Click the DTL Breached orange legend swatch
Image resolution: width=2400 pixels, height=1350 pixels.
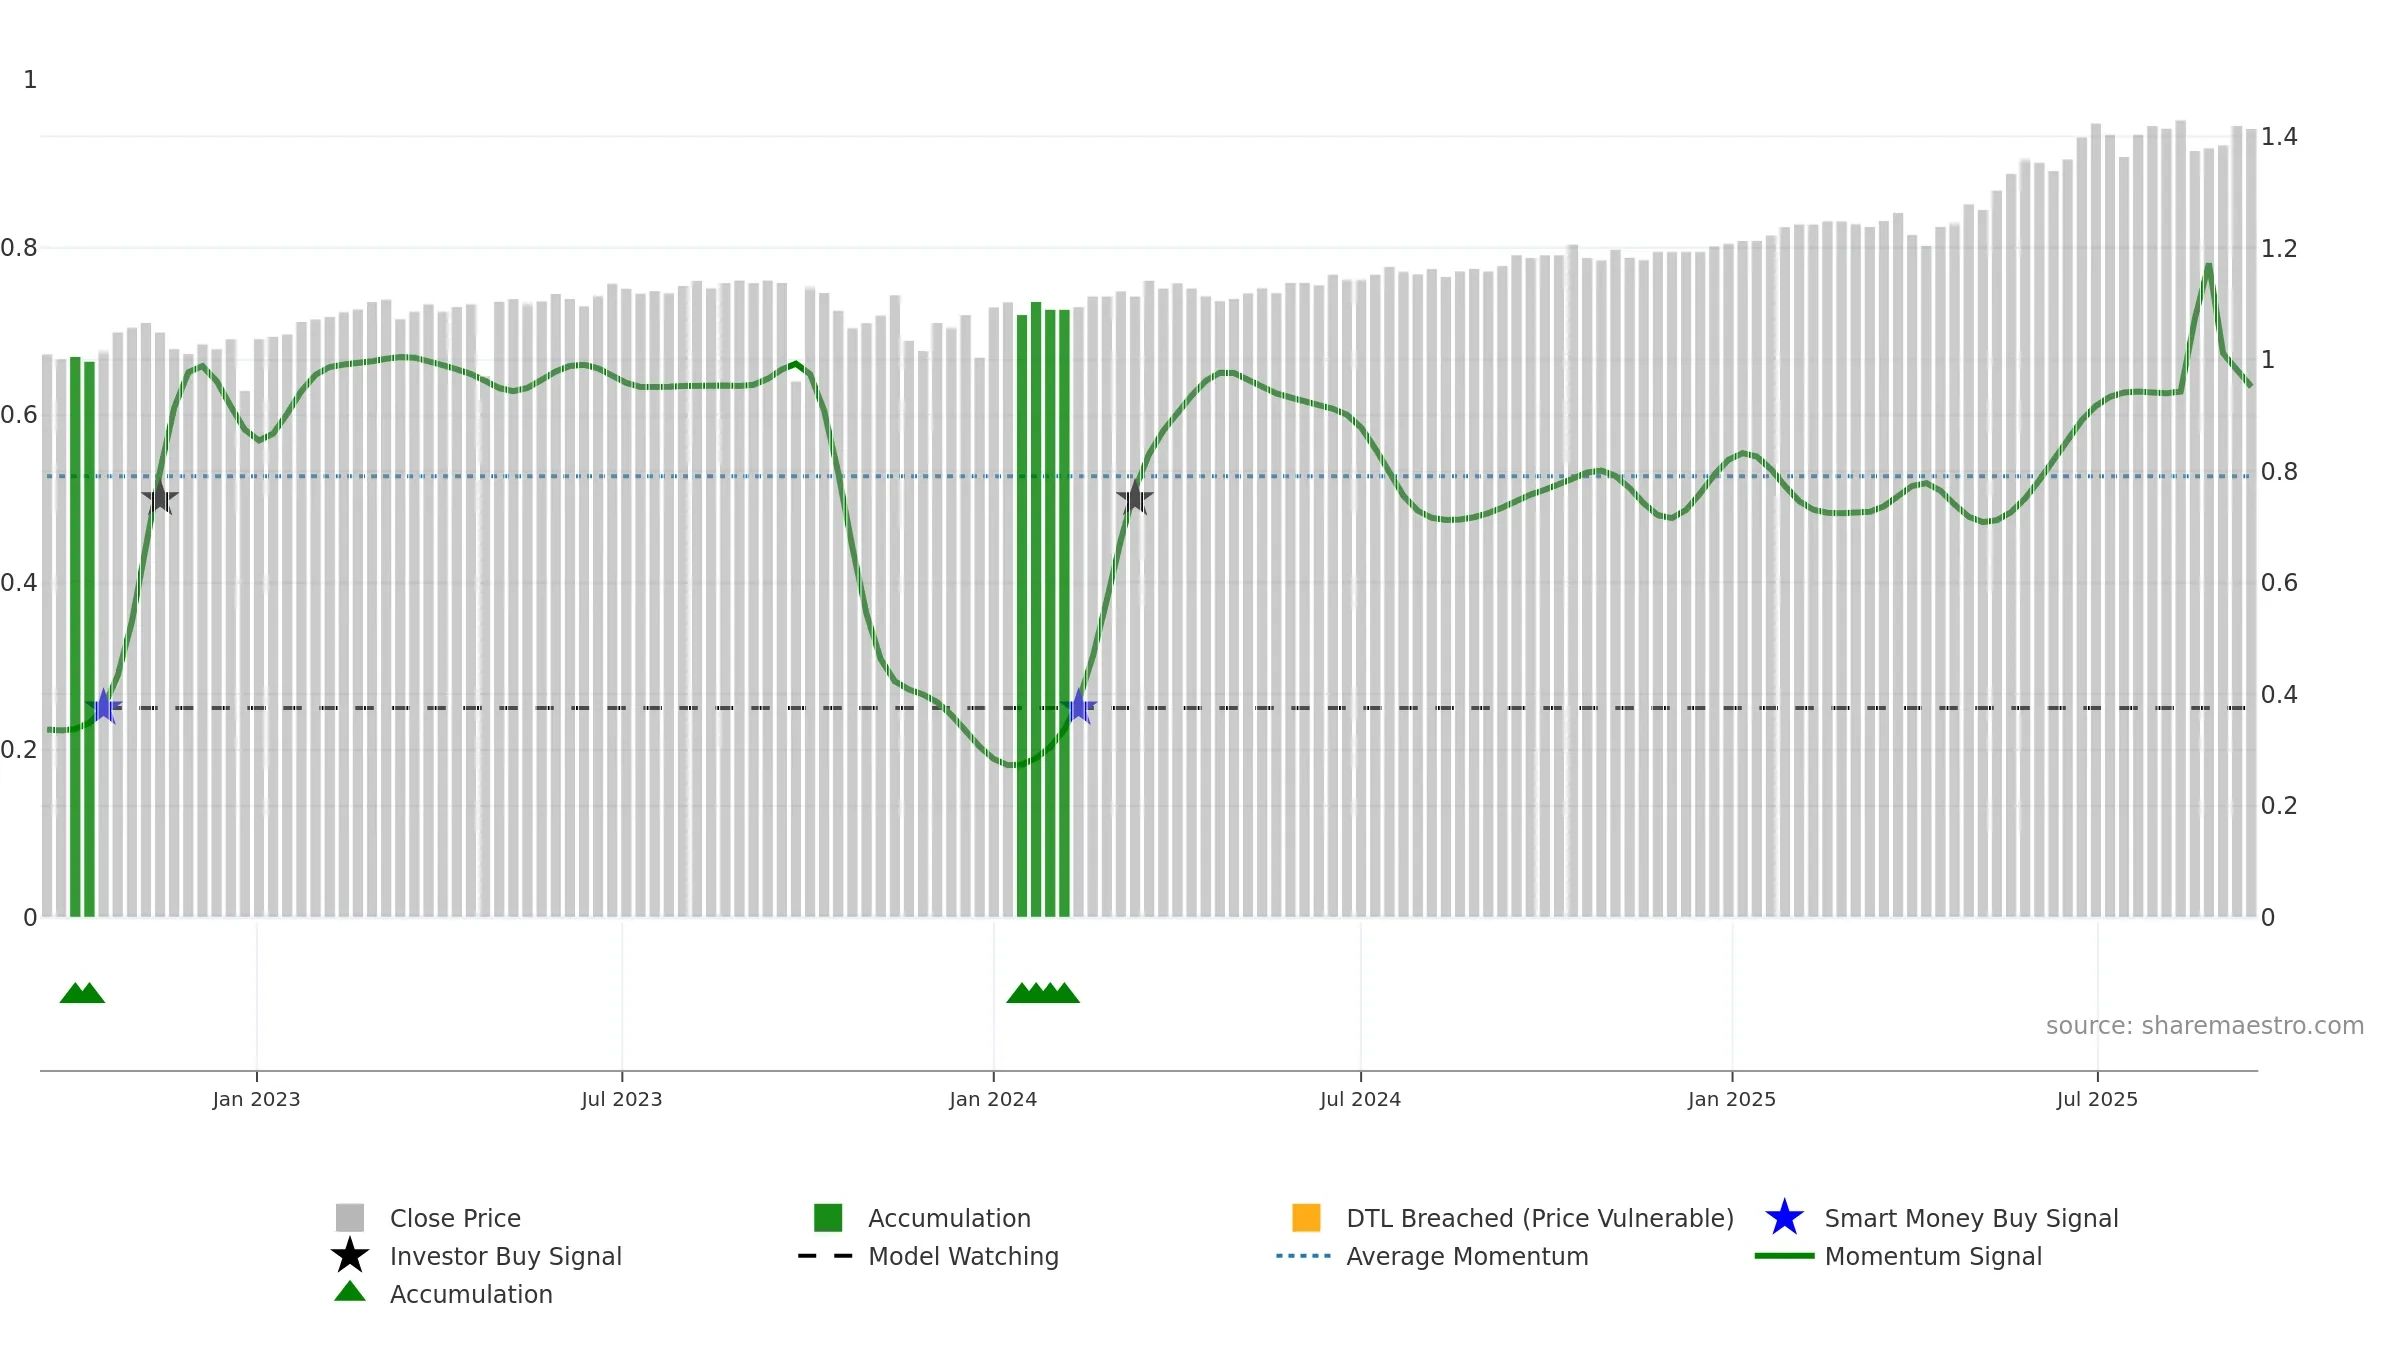coord(1306,1217)
